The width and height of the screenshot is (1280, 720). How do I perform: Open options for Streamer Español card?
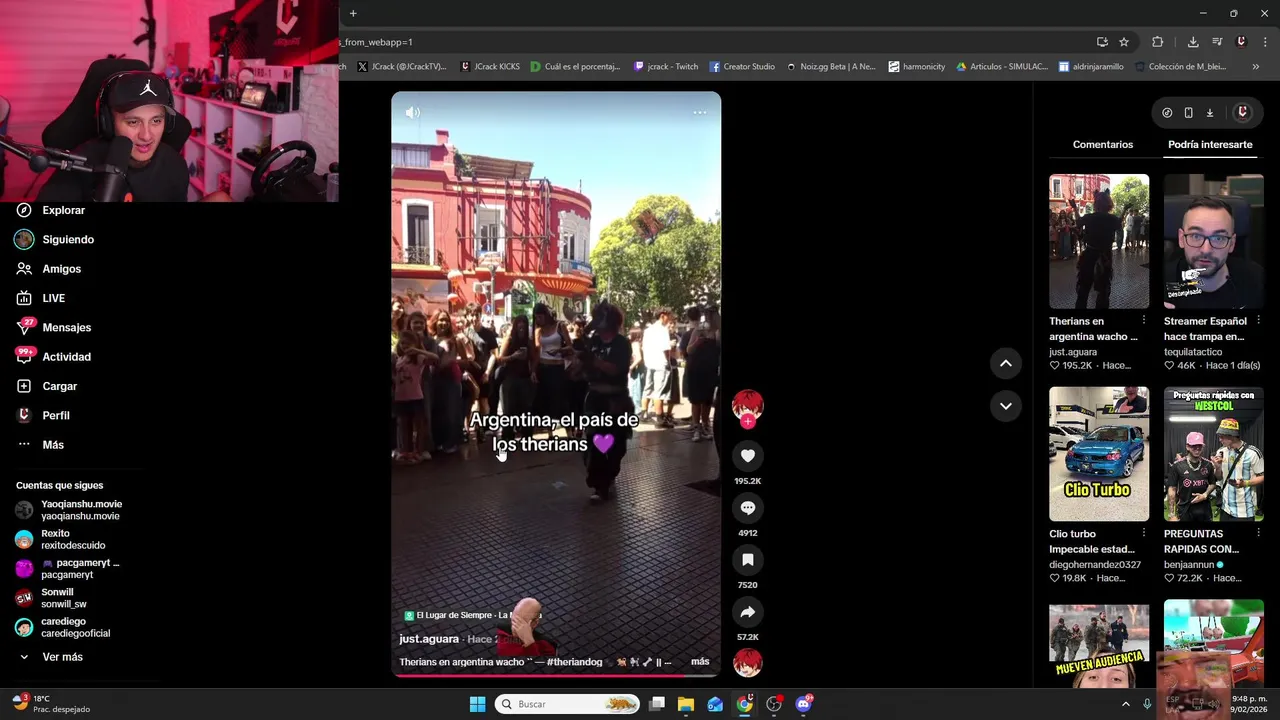1258,321
